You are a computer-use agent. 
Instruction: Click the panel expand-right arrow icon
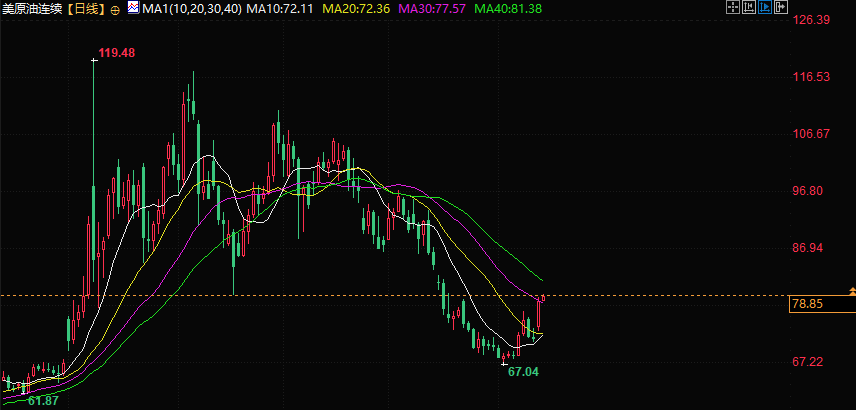pos(781,7)
